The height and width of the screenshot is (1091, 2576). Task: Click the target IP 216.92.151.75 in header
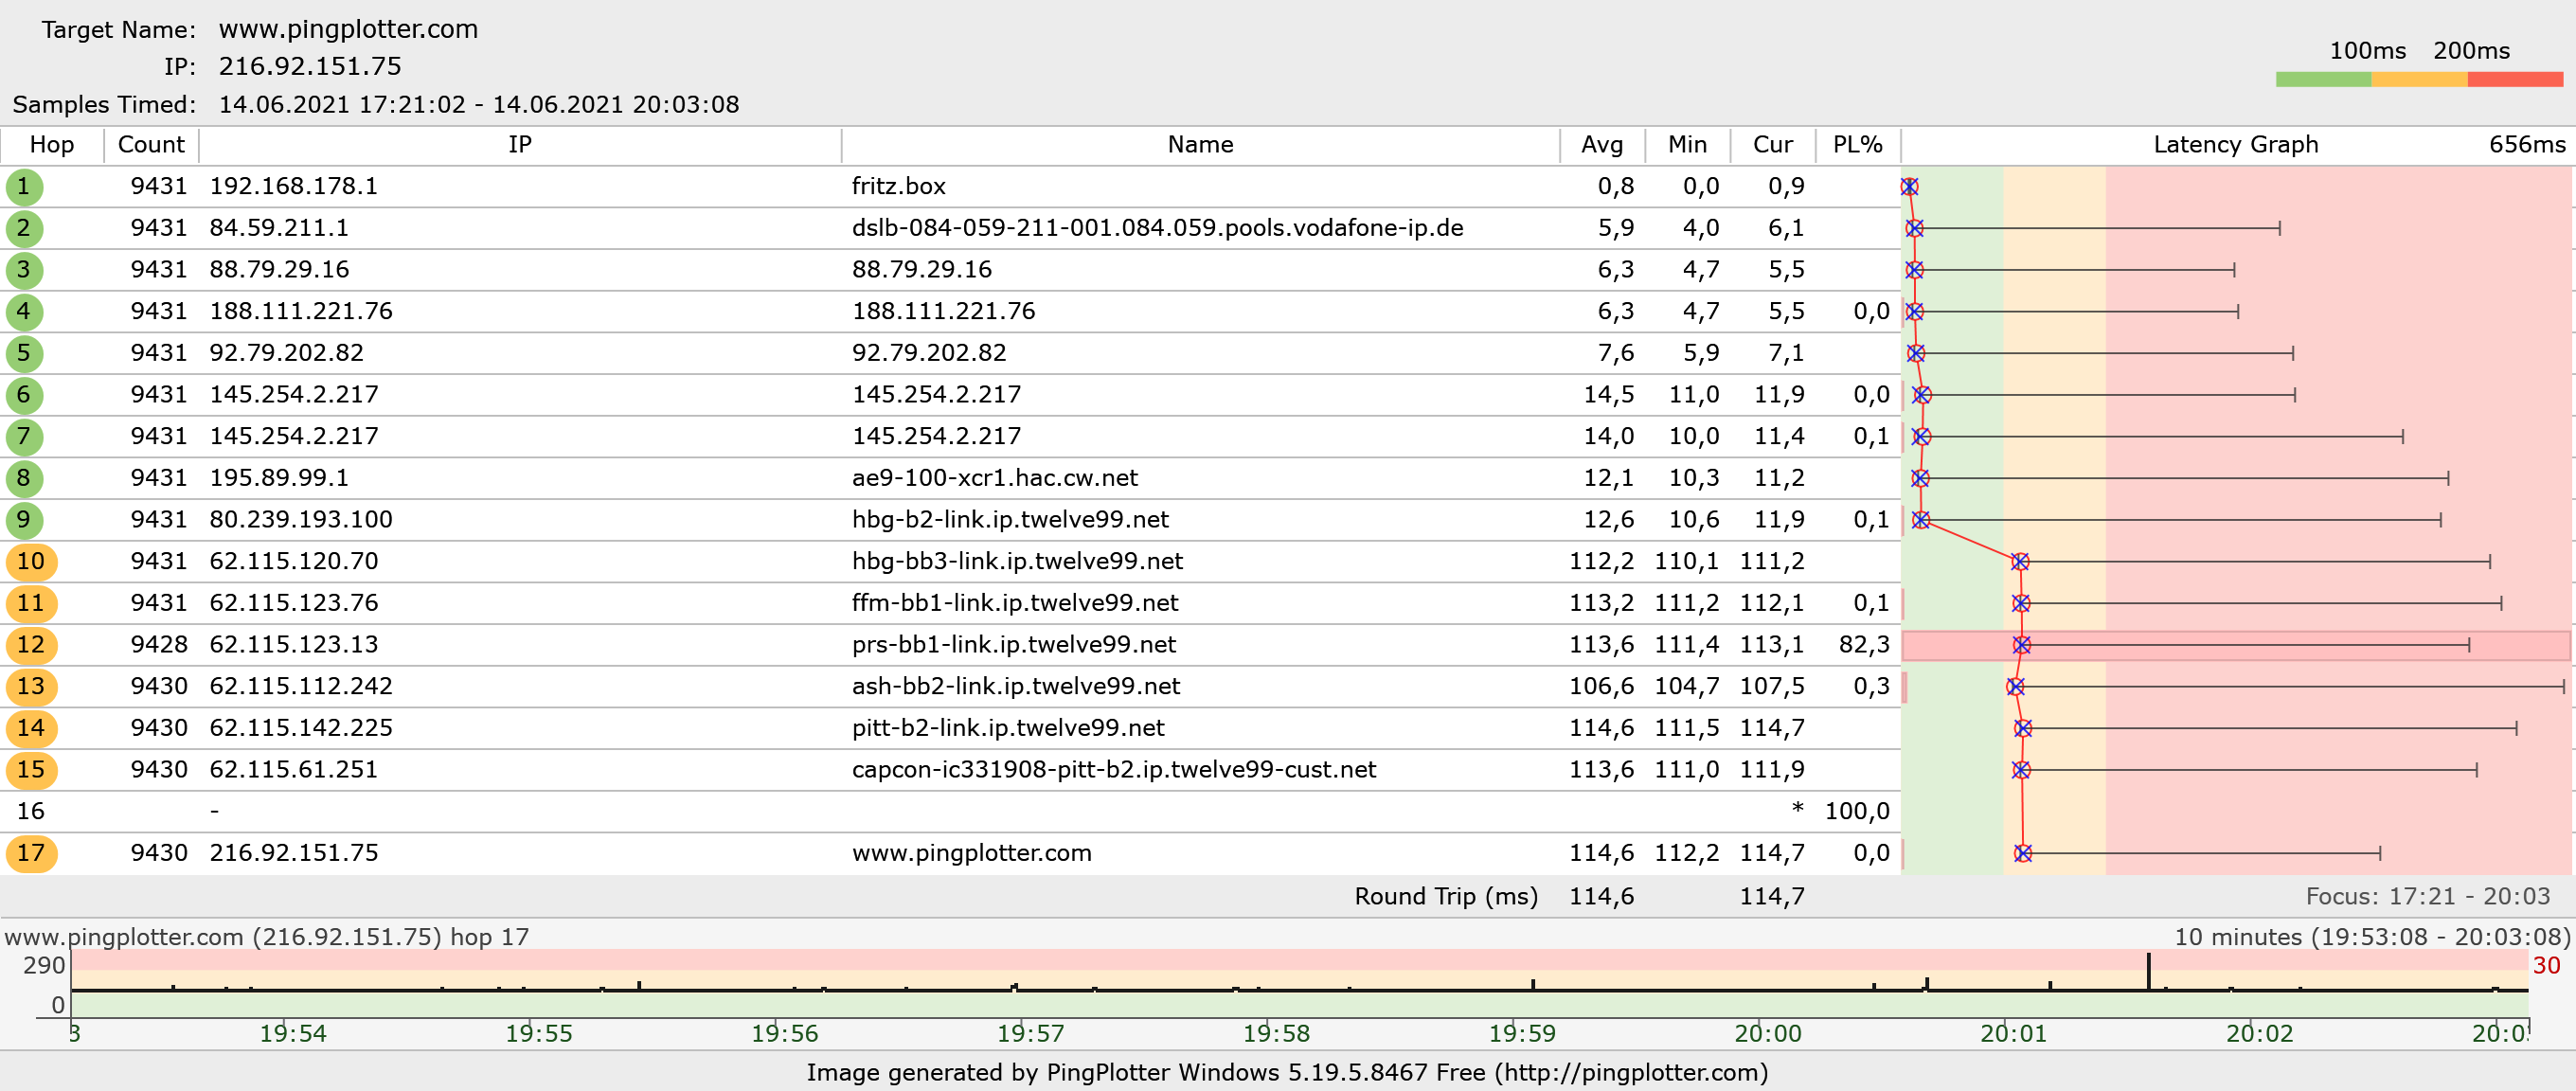[310, 66]
